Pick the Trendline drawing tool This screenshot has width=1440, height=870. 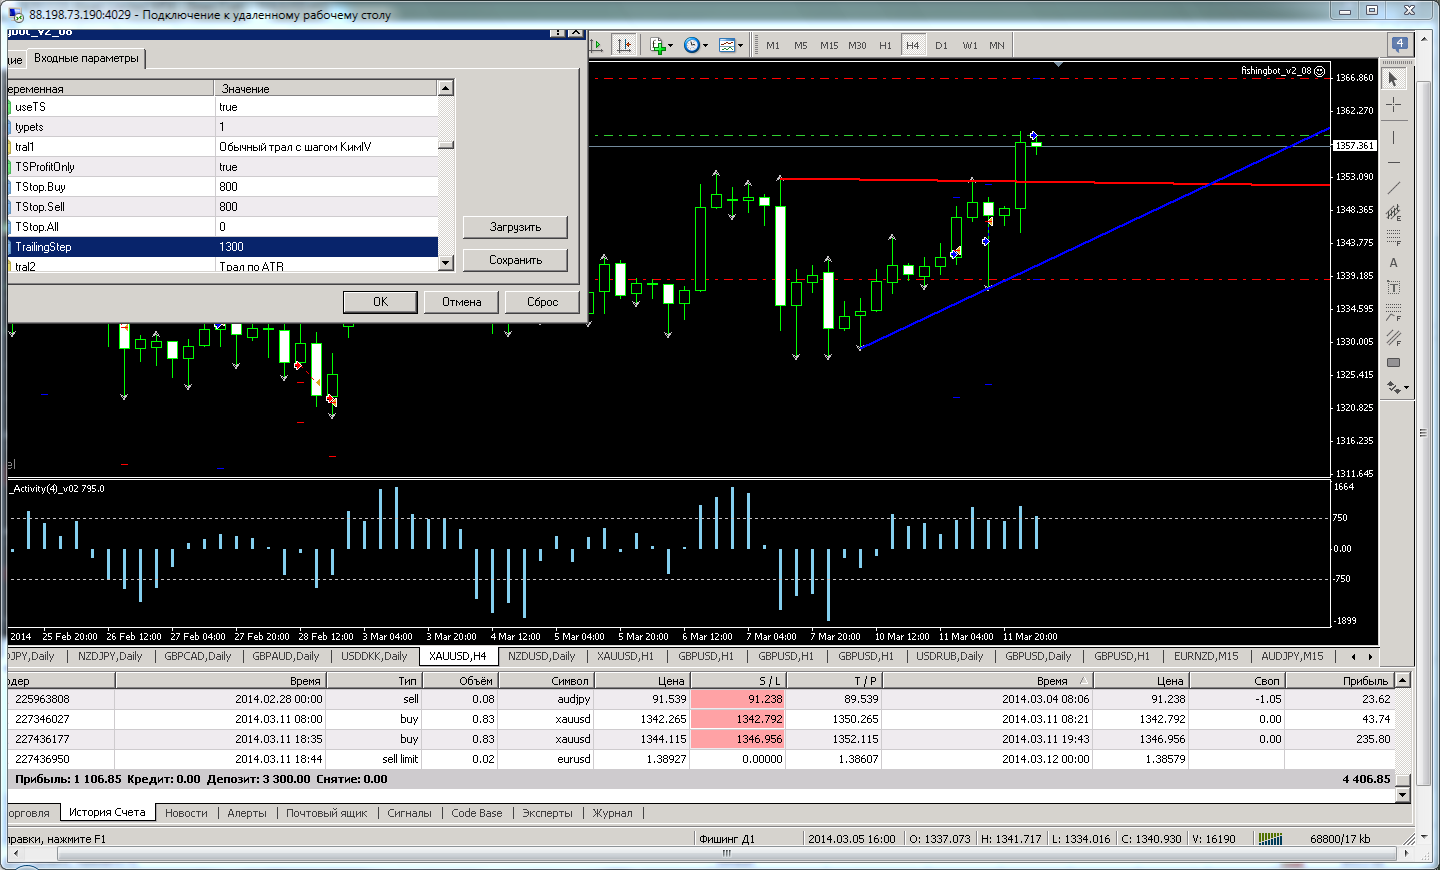point(1394,188)
